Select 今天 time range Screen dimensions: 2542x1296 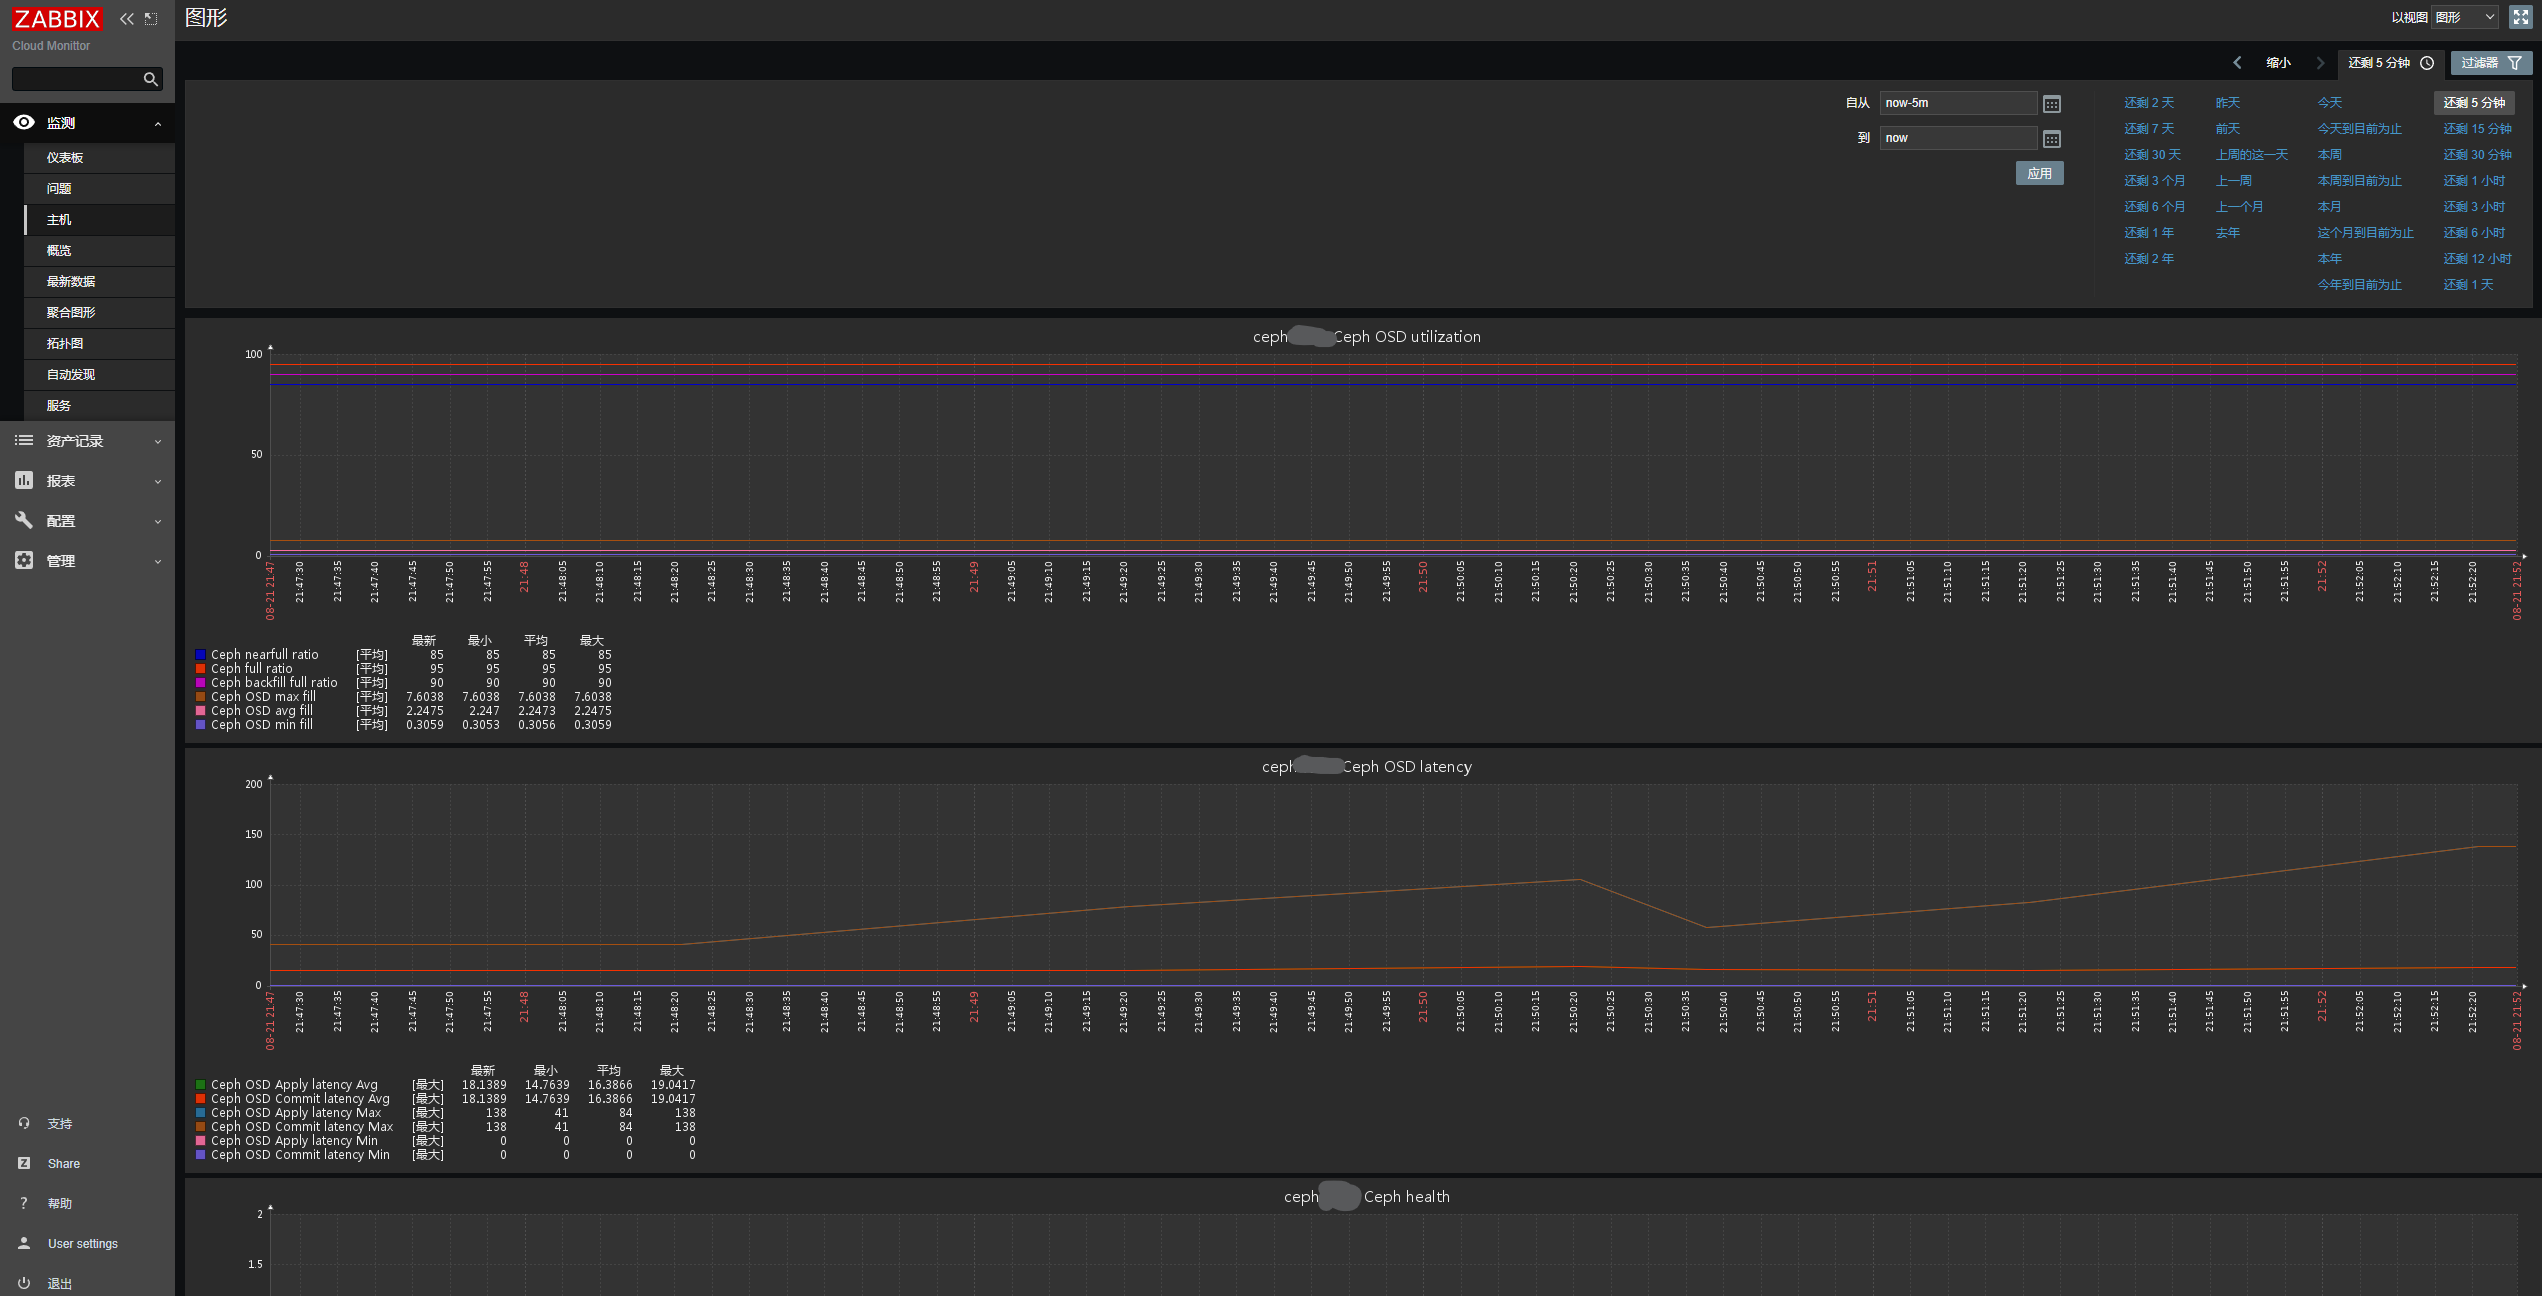[x=2329, y=103]
